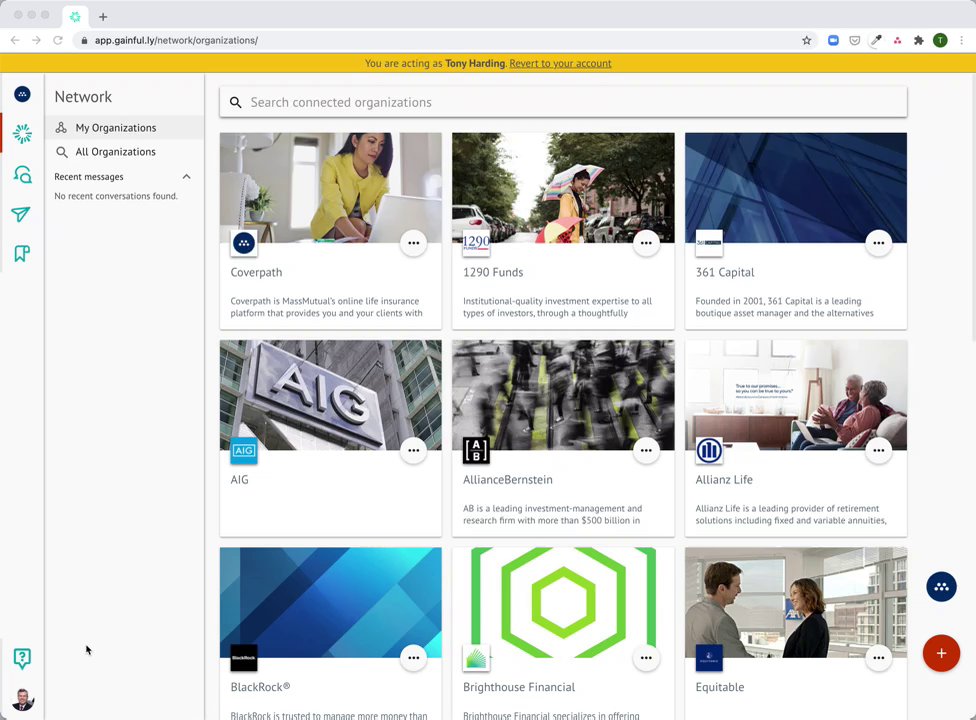The image size is (976, 720).
Task: Click the blue floating Coverpath button
Action: (x=941, y=587)
